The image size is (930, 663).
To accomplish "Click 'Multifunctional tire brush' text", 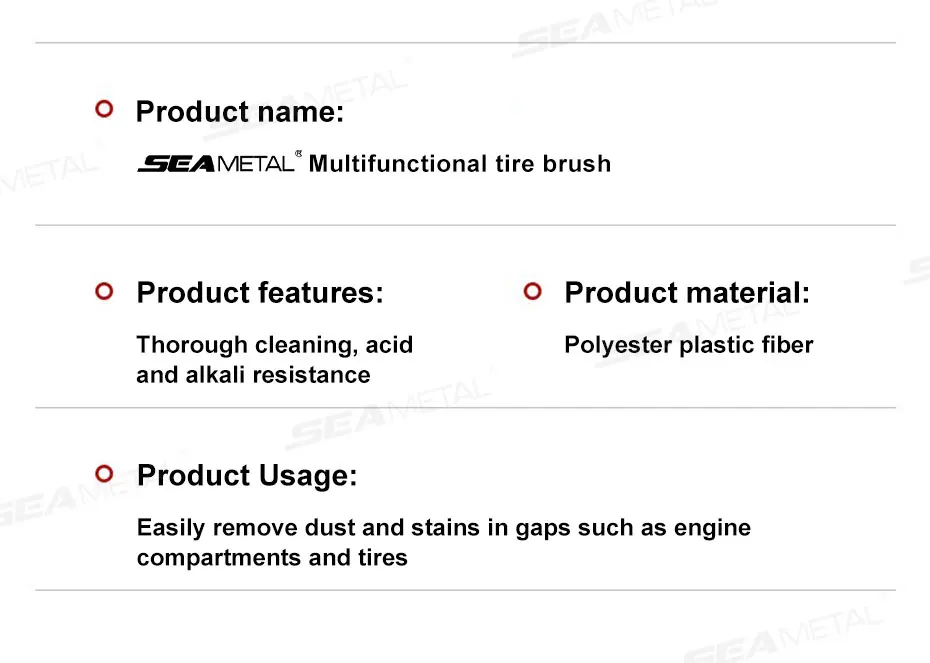I will pyautogui.click(x=460, y=164).
